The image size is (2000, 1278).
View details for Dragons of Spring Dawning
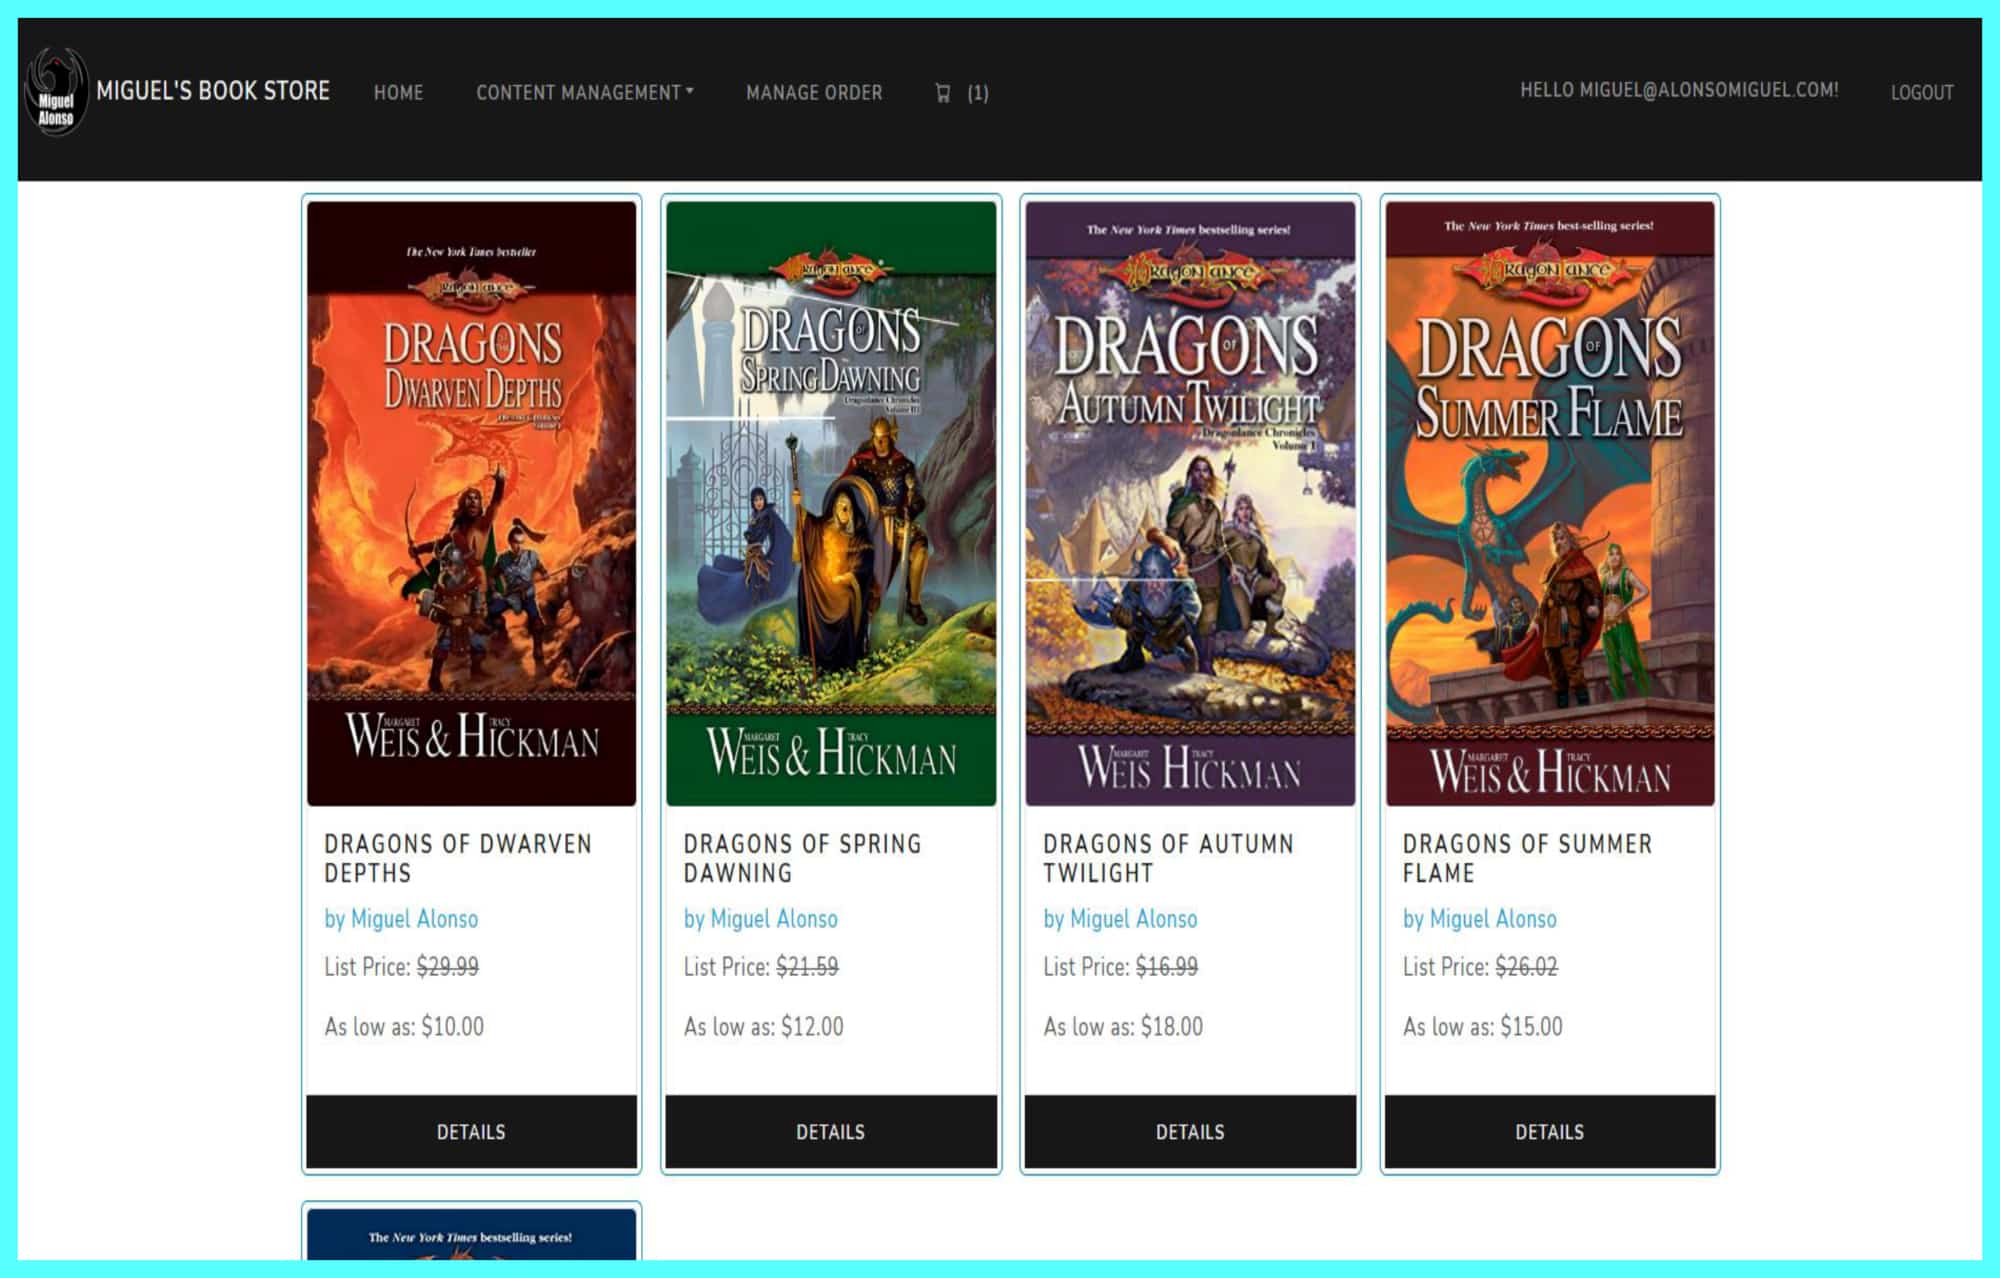[831, 1132]
